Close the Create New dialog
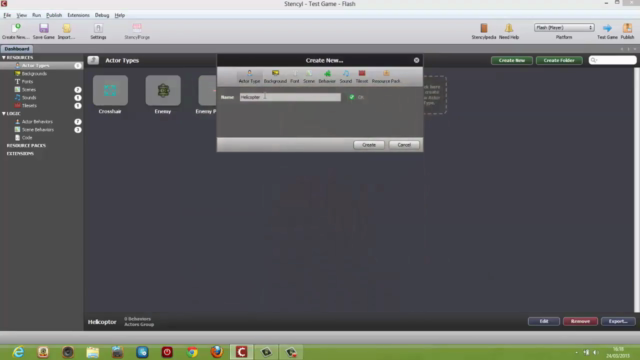Image resolution: width=640 pixels, height=360 pixels. [416, 60]
